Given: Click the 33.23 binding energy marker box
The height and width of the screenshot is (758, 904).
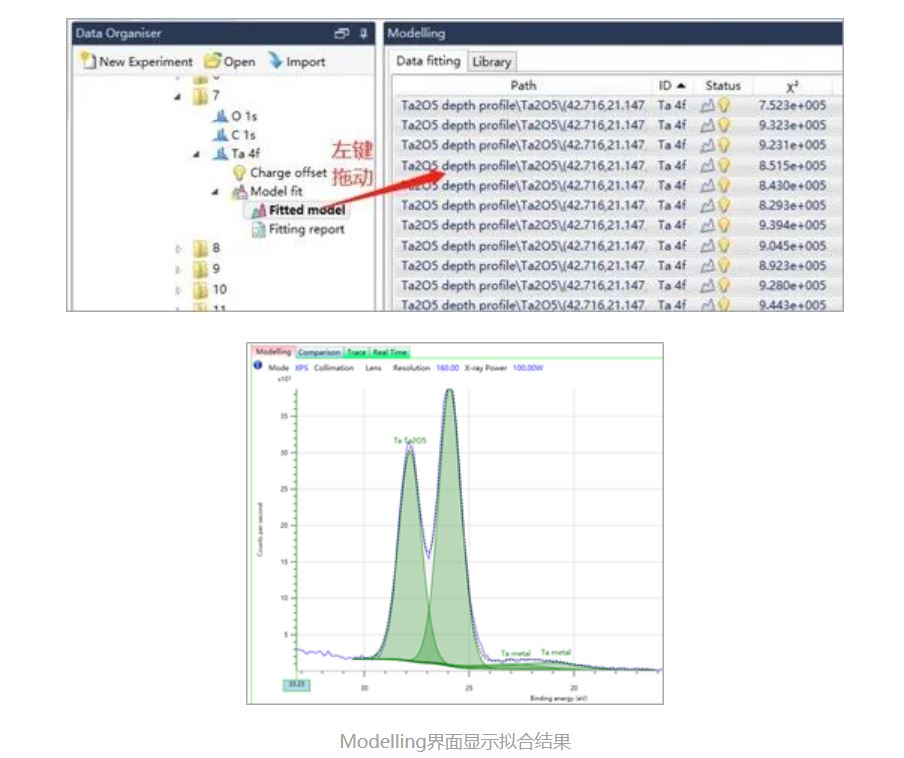Looking at the screenshot, I should pyautogui.click(x=296, y=684).
